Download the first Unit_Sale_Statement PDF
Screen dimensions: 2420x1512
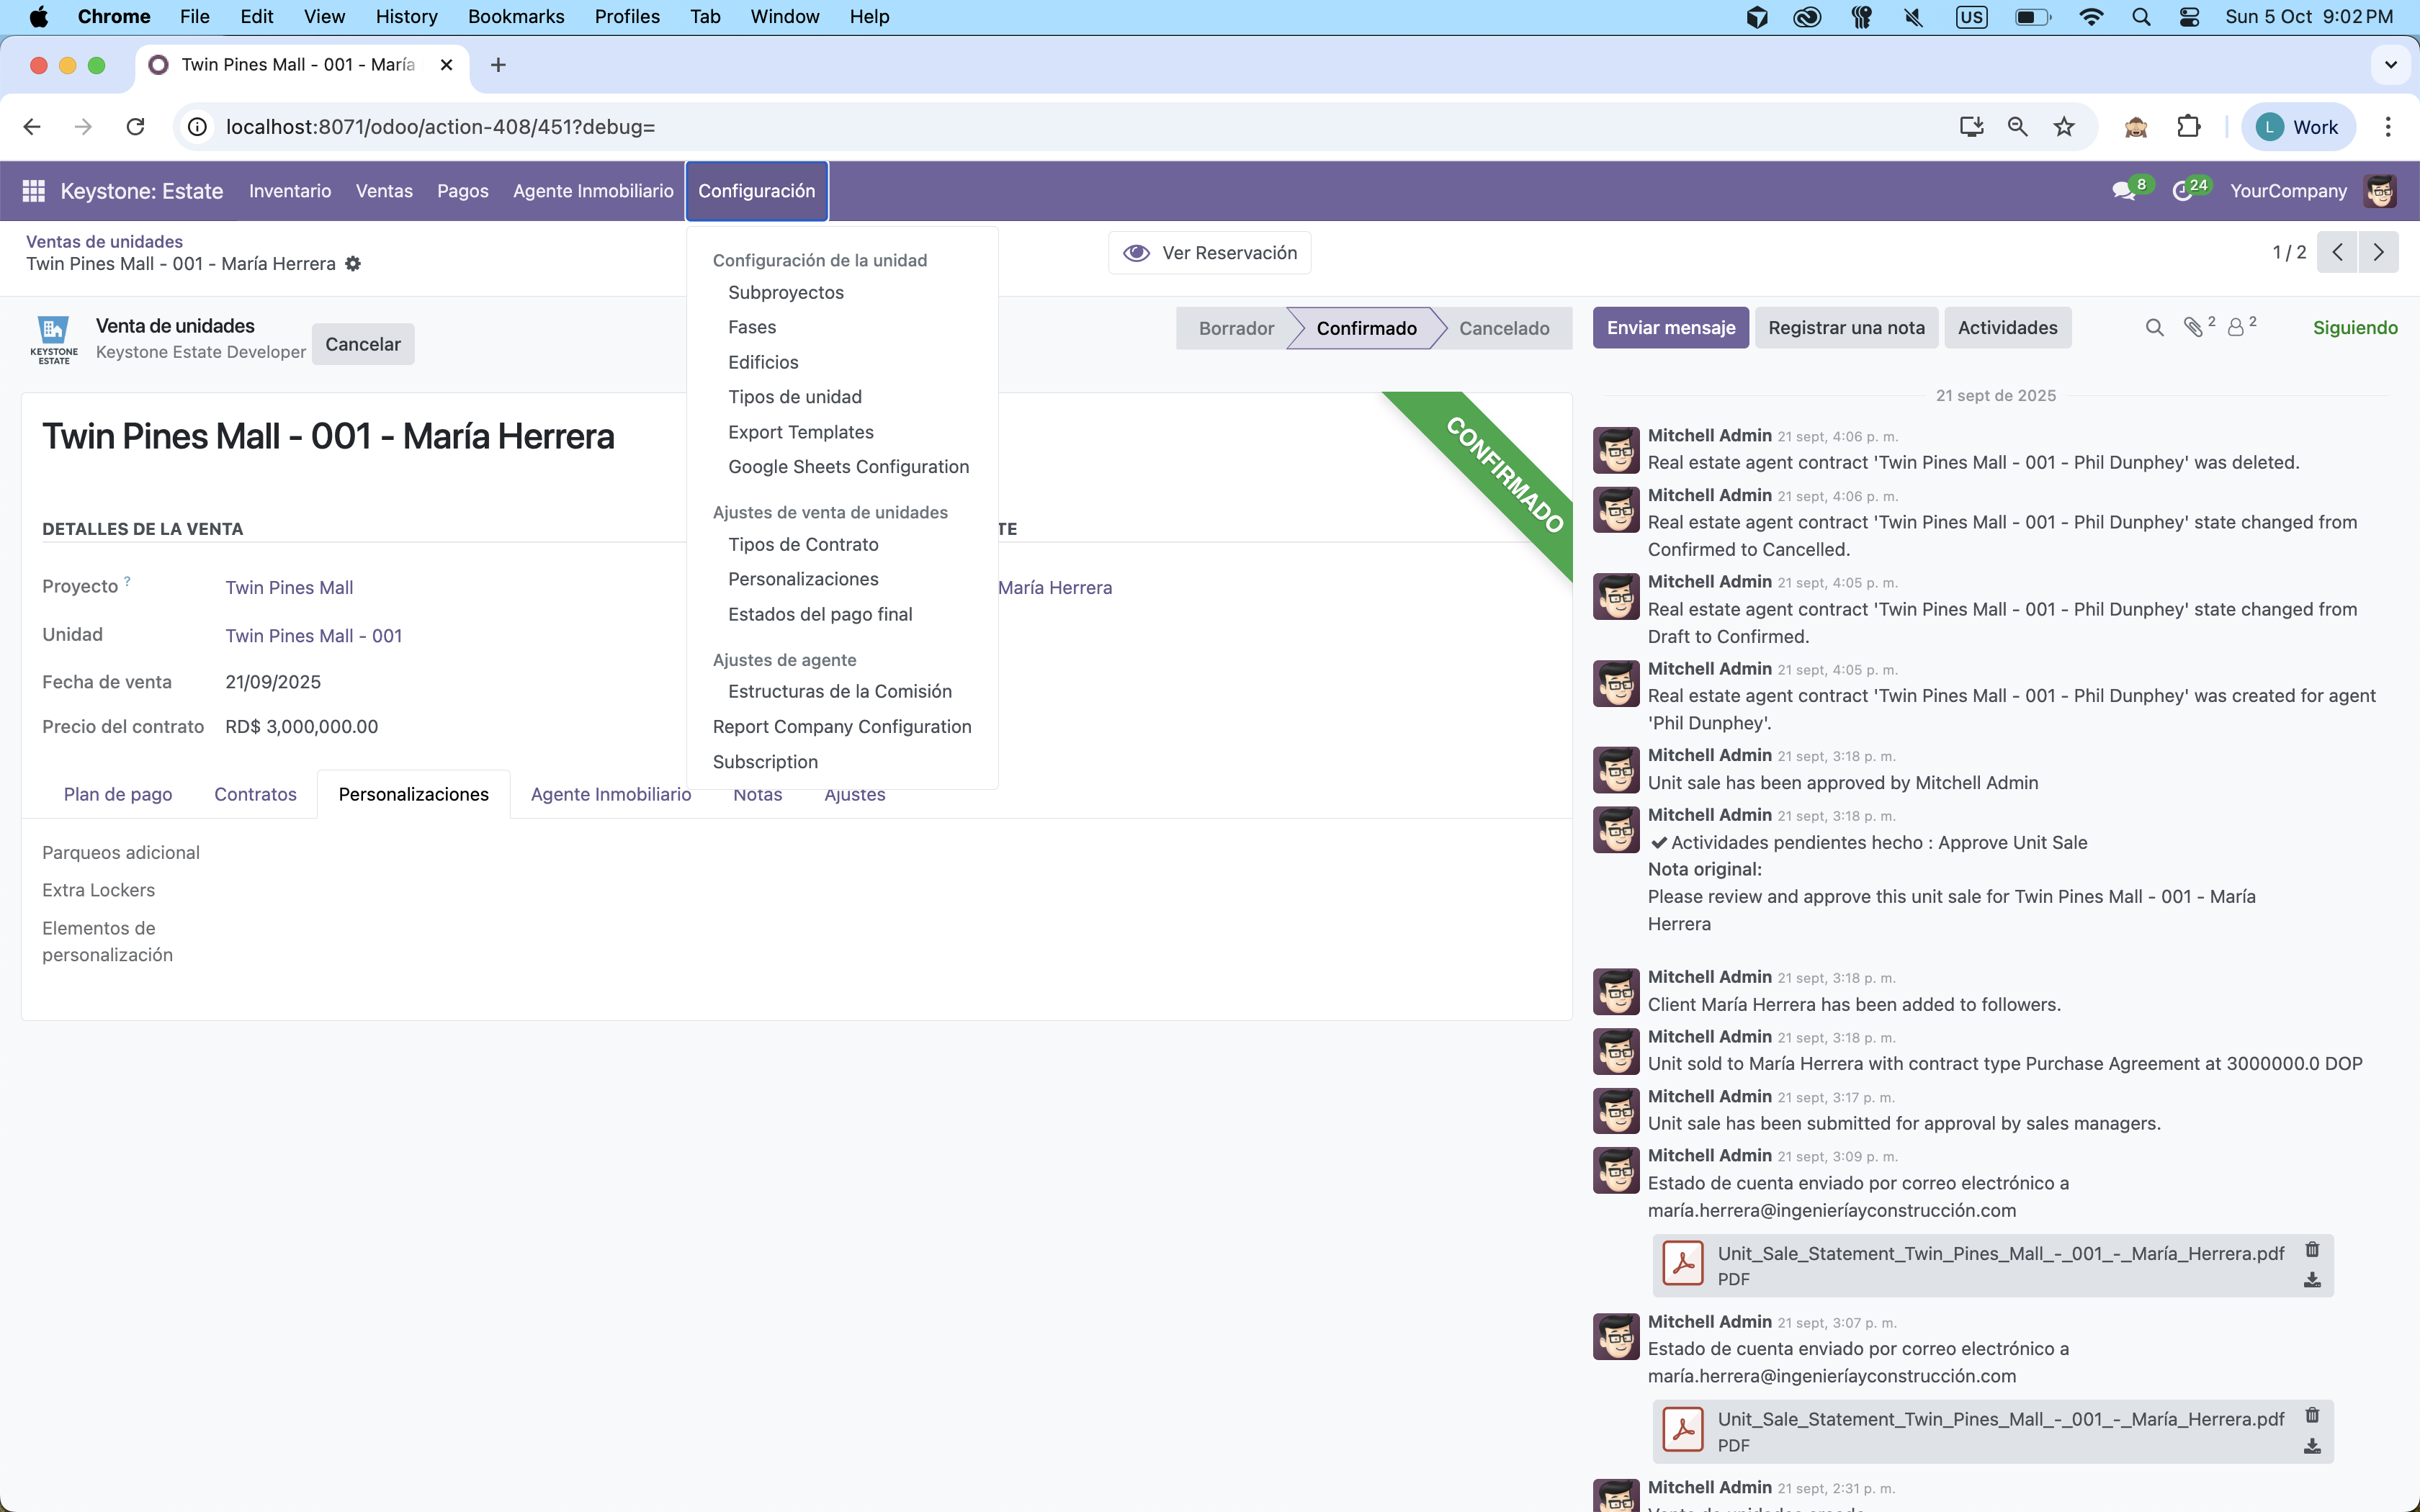(2312, 1280)
